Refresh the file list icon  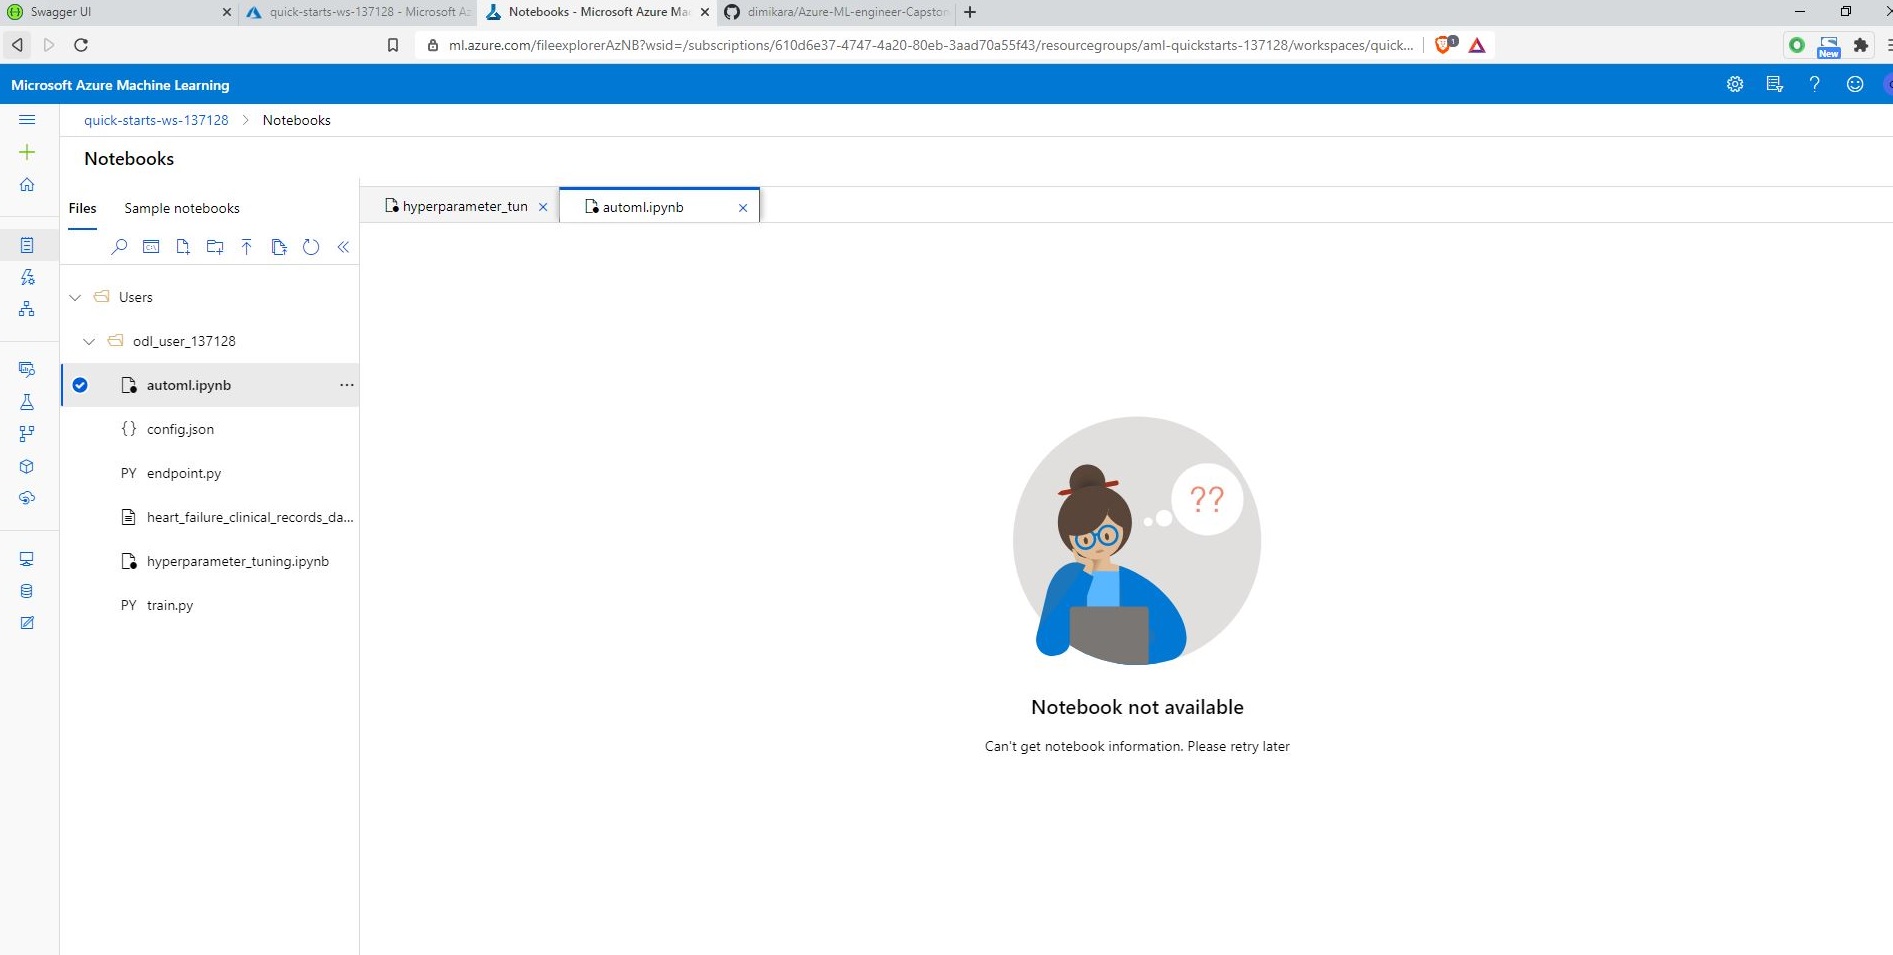(311, 247)
